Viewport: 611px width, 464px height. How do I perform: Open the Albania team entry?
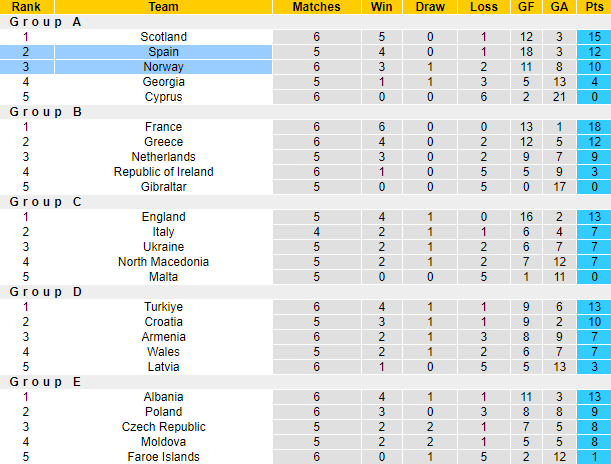[x=163, y=397]
